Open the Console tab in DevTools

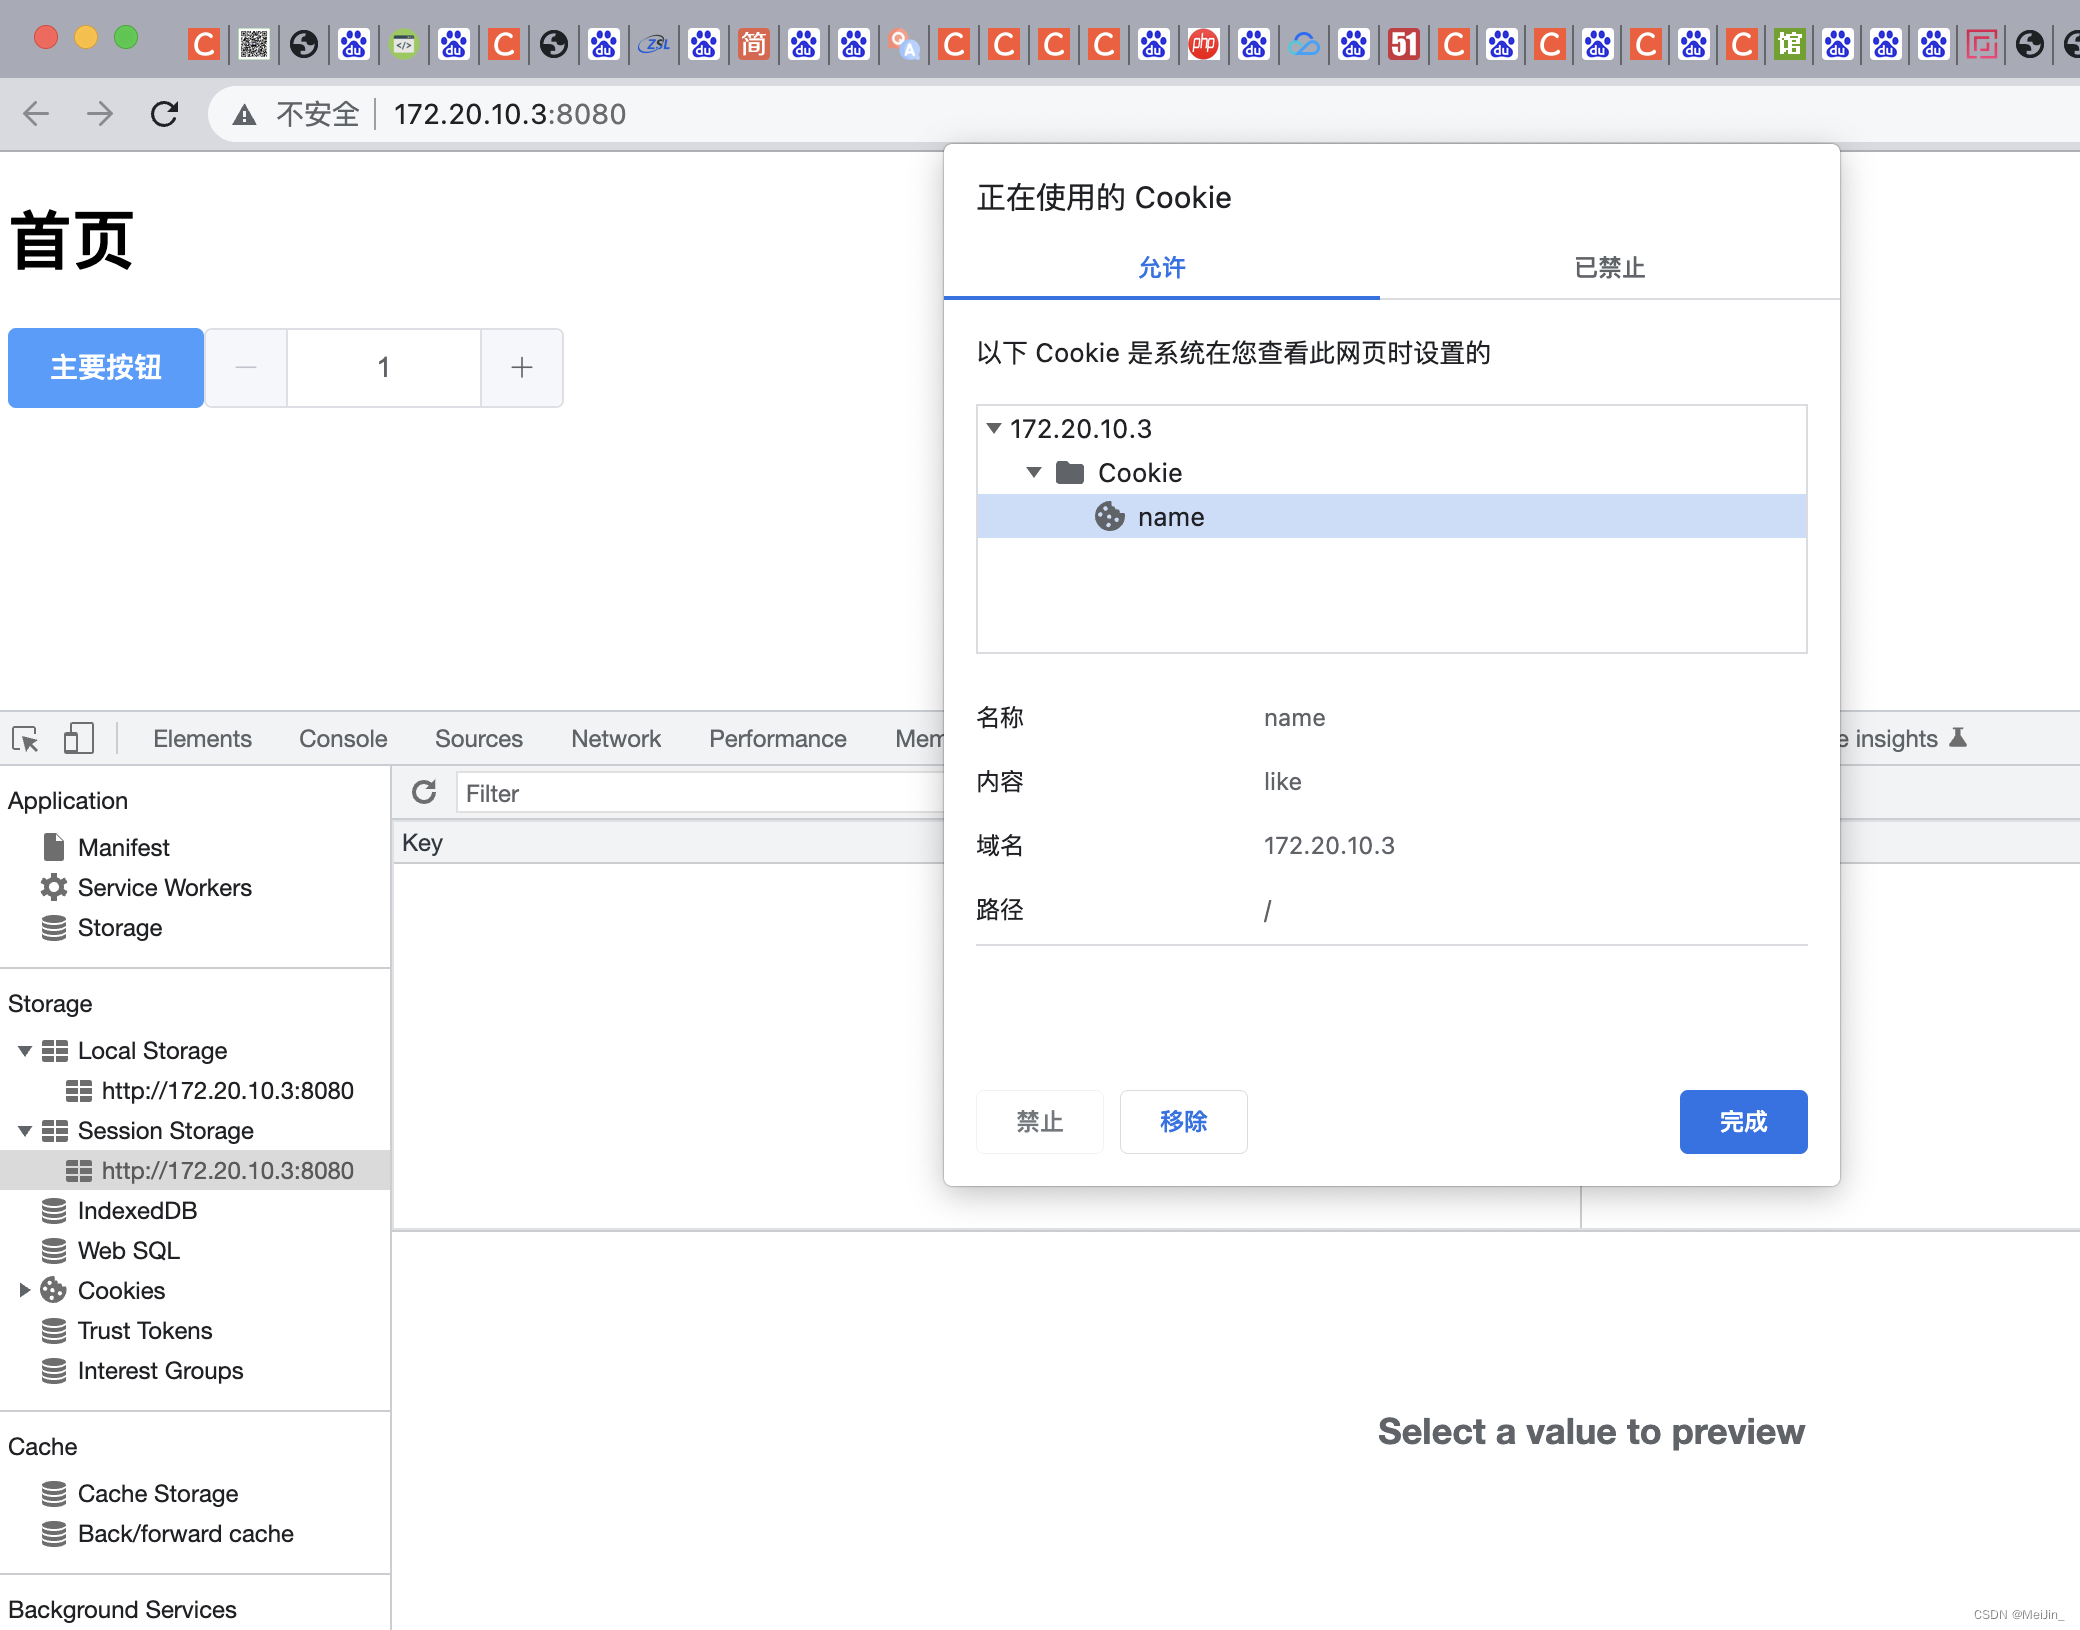coord(343,738)
